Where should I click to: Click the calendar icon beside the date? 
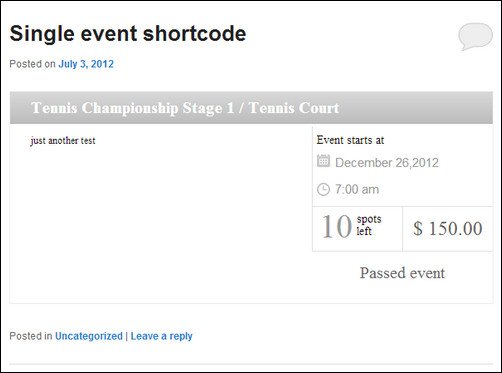(x=323, y=161)
